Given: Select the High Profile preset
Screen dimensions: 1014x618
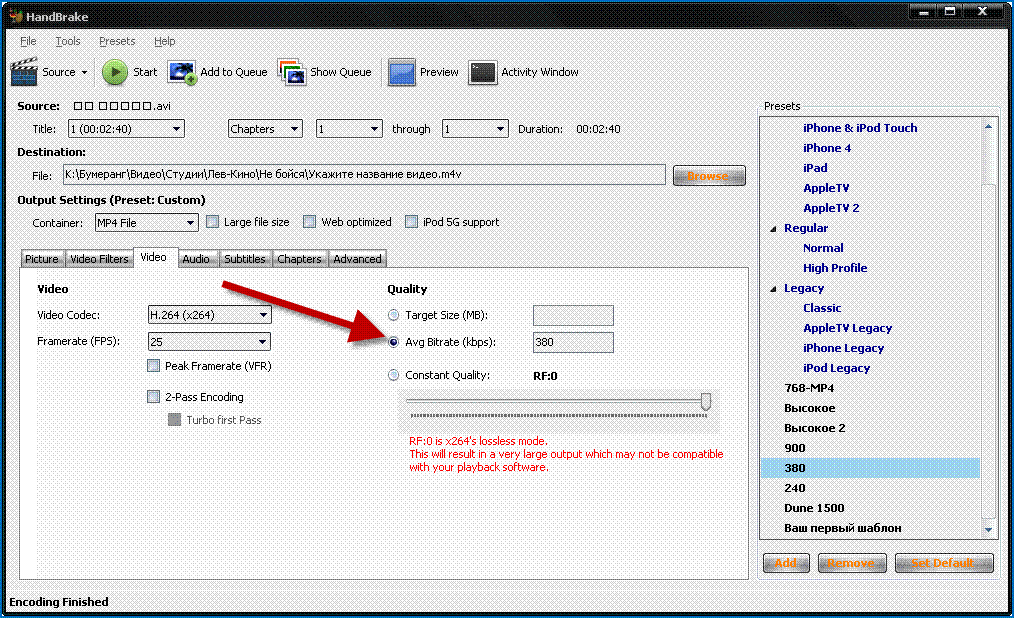Looking at the screenshot, I should pos(835,268).
